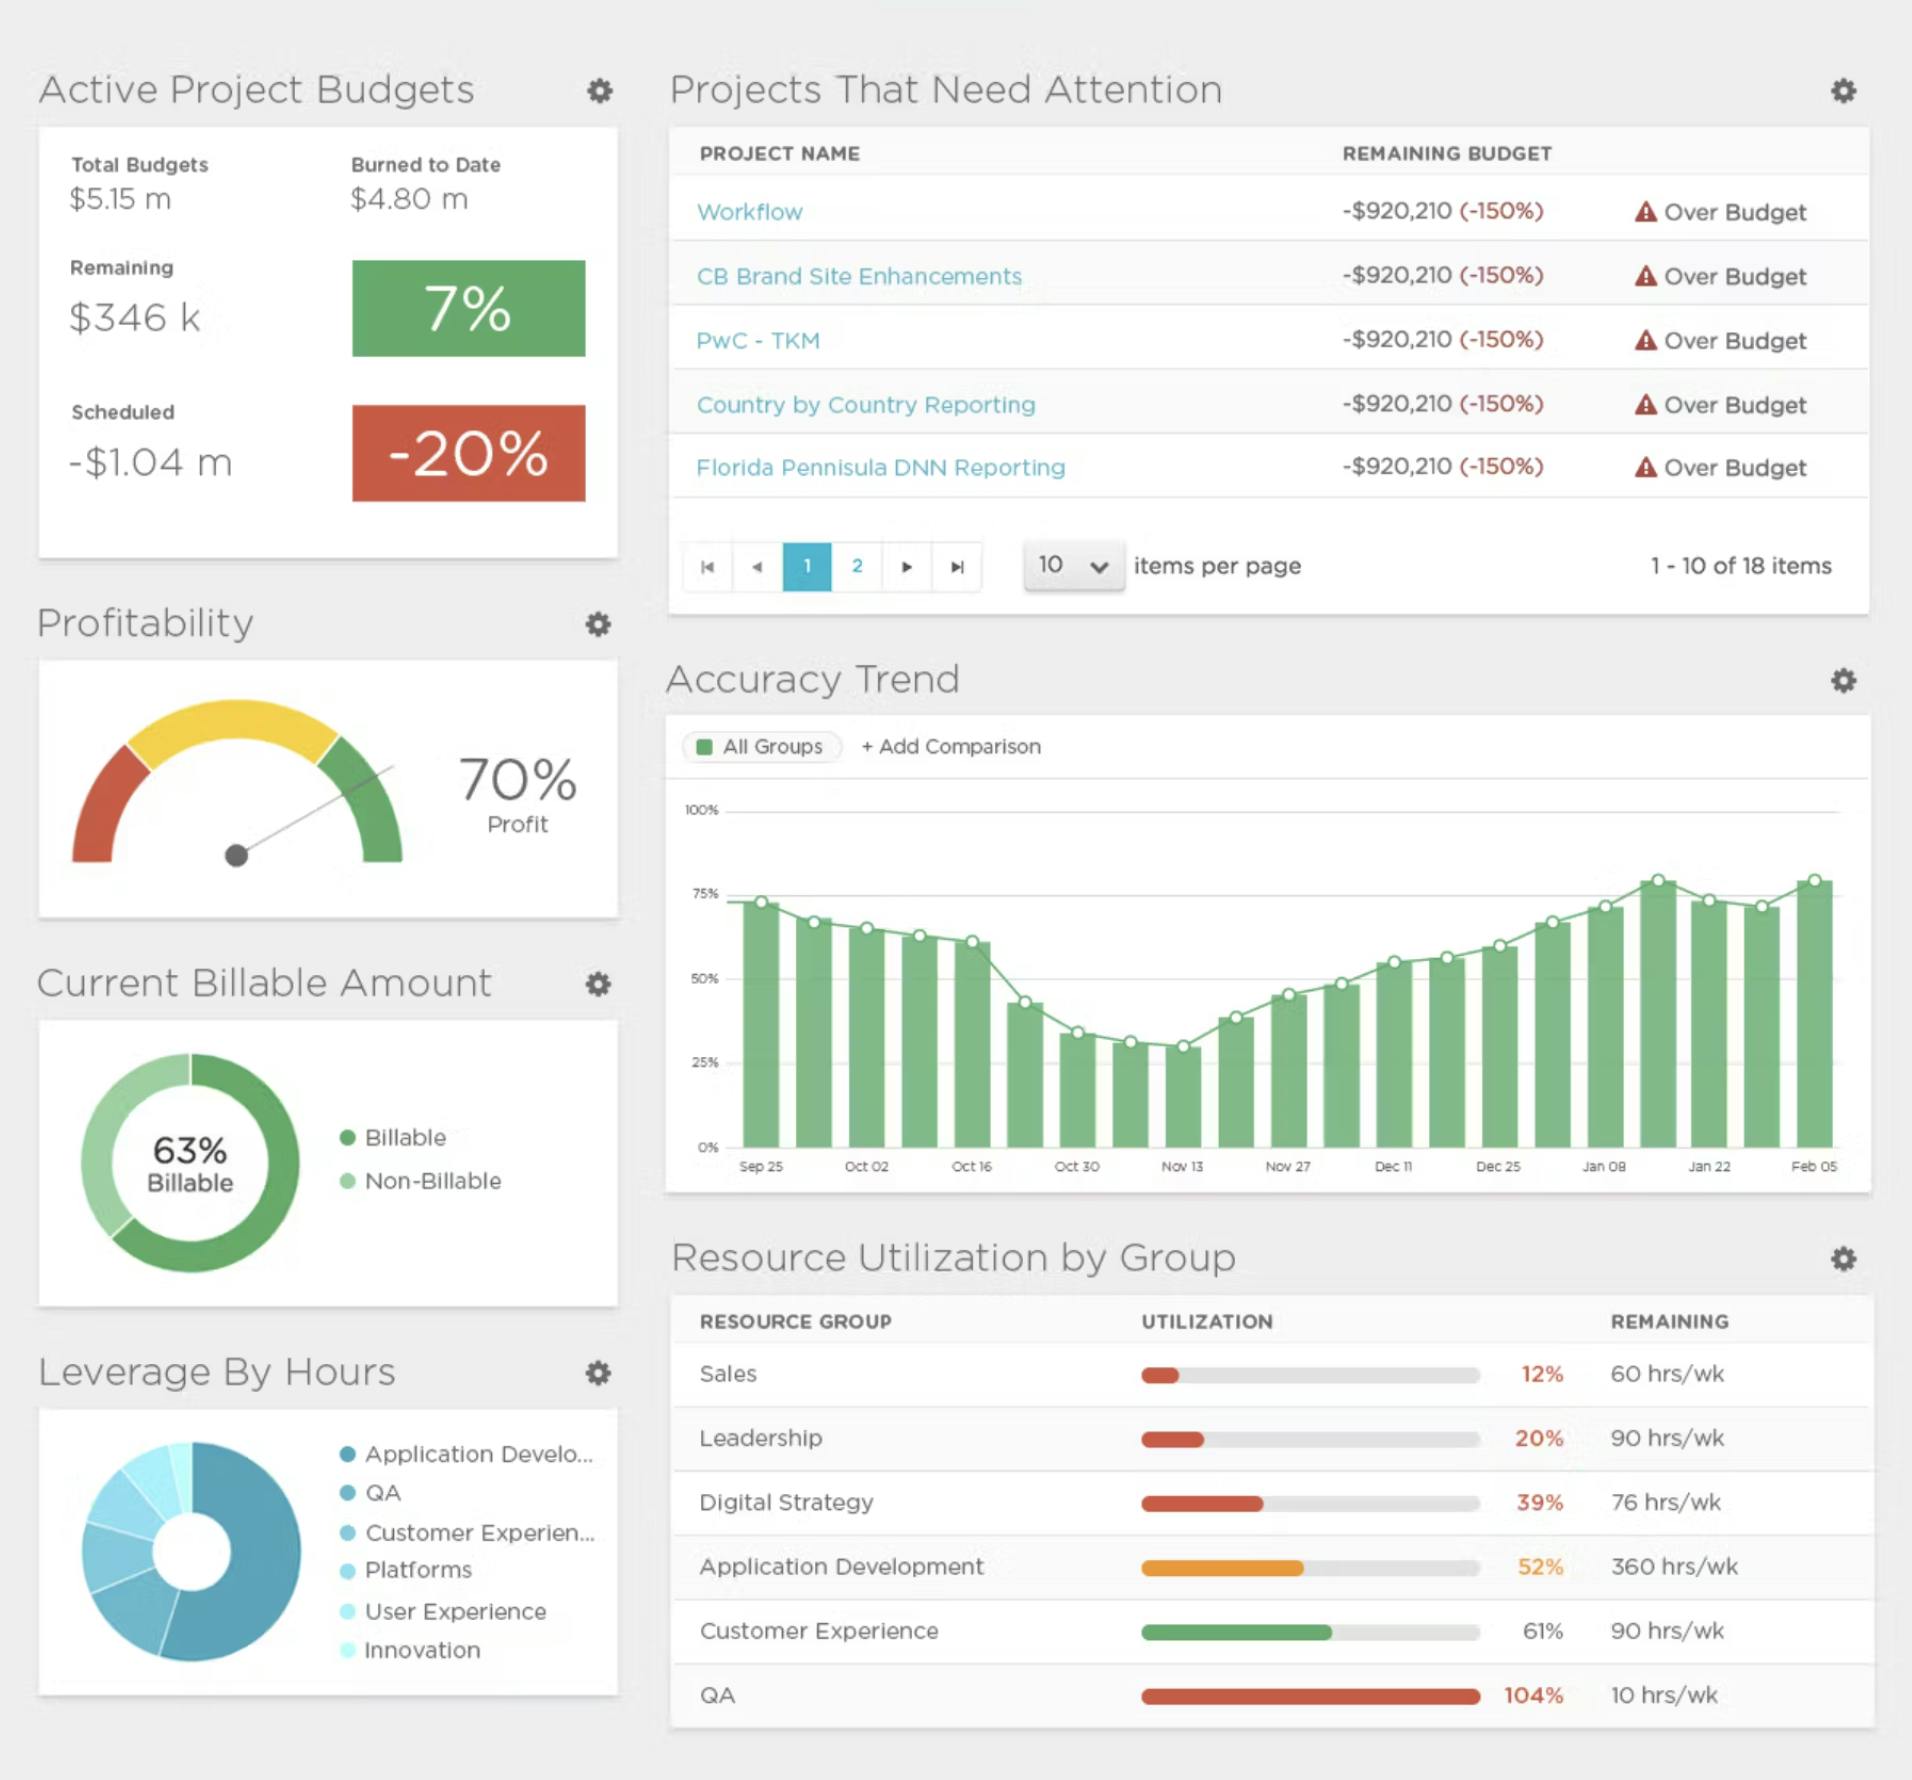Viewport: 1912px width, 1780px height.
Task: Click the $5.15 m total budgets value
Action: [x=120, y=199]
